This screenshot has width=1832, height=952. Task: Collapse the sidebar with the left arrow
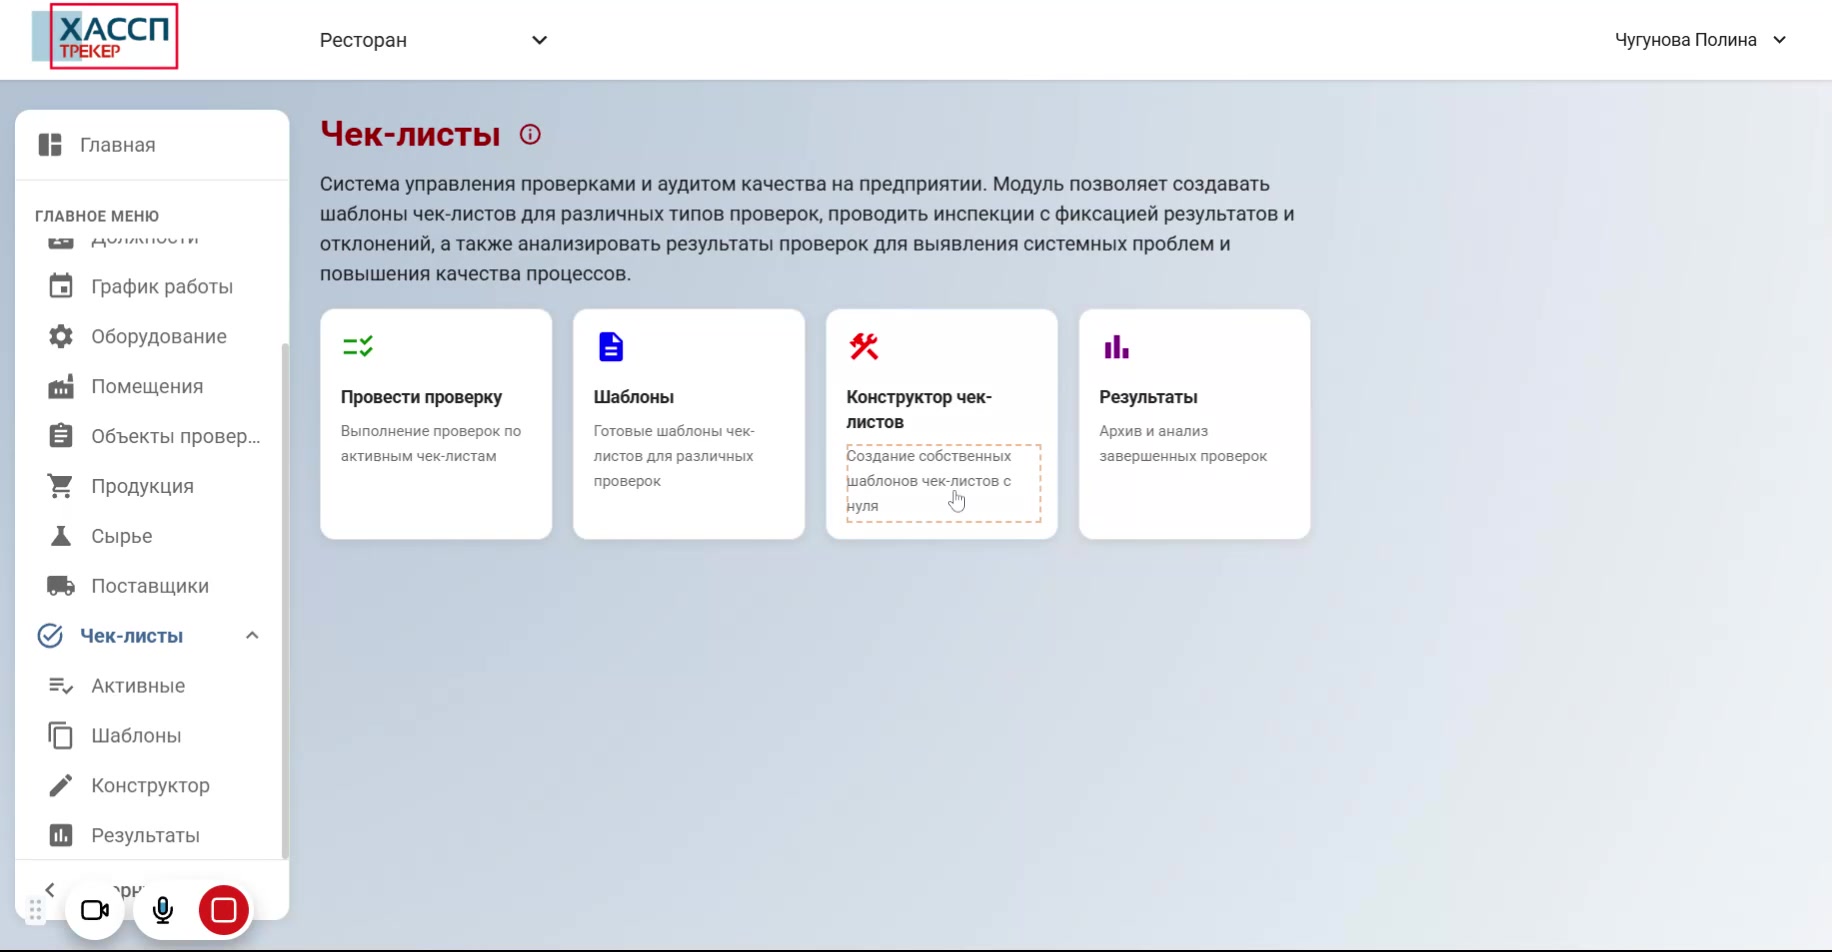(50, 889)
